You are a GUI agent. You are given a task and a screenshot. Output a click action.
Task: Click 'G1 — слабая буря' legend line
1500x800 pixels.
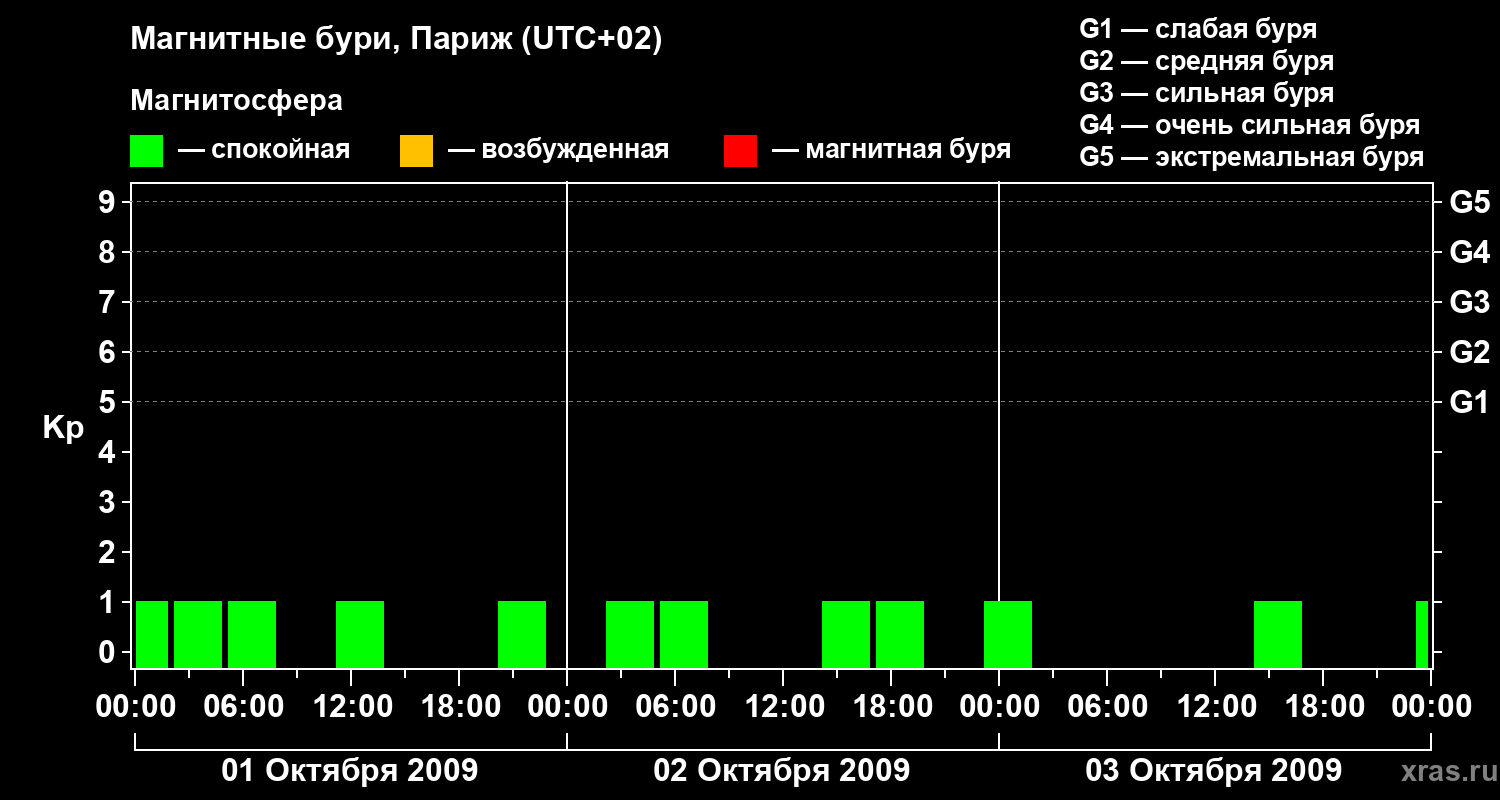[1198, 29]
